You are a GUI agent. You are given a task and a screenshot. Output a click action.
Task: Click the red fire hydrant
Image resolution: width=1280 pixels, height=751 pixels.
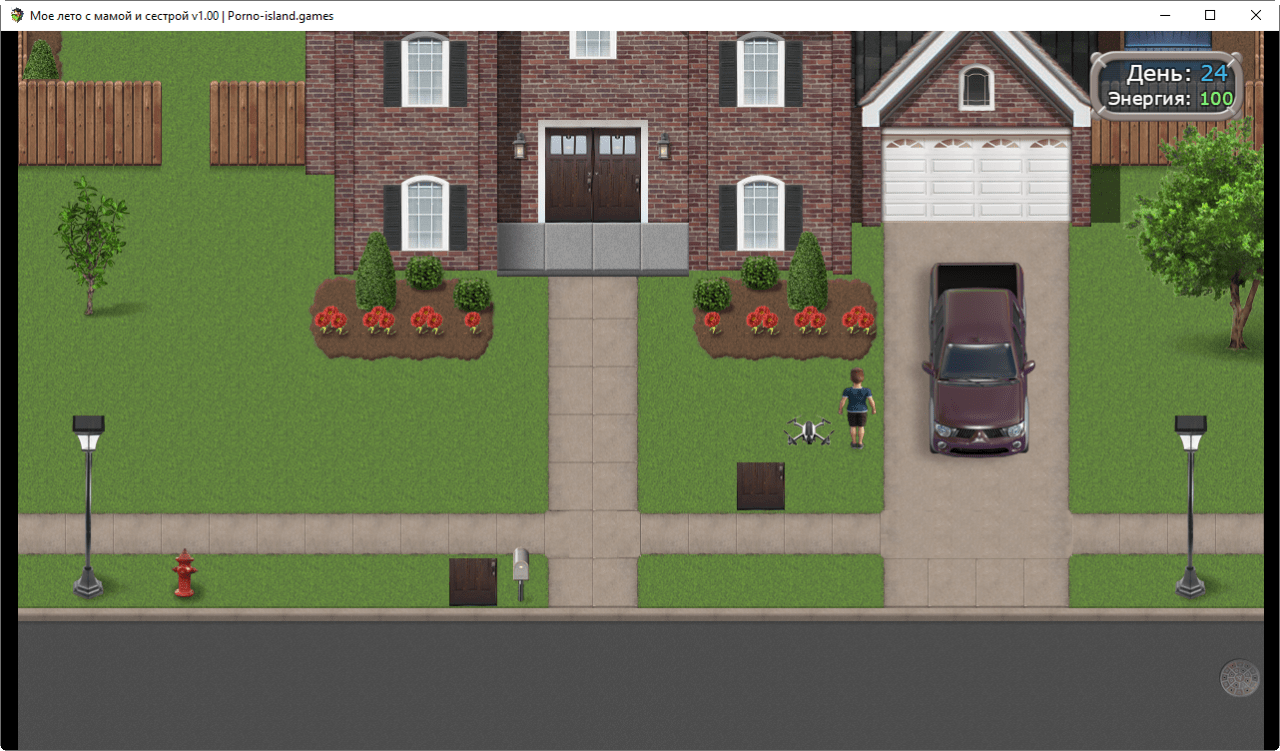184,574
